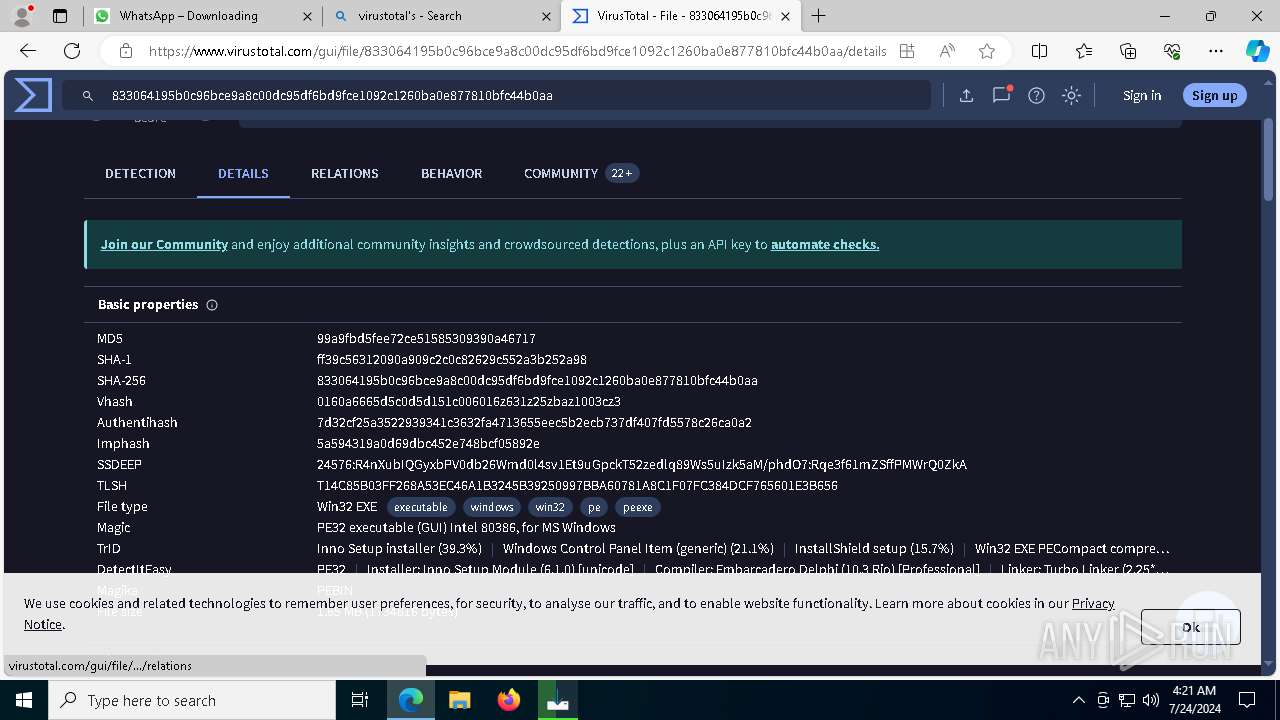Image resolution: width=1280 pixels, height=720 pixels.
Task: Click the search magnifier icon in VirusTotal bar
Action: tap(88, 96)
